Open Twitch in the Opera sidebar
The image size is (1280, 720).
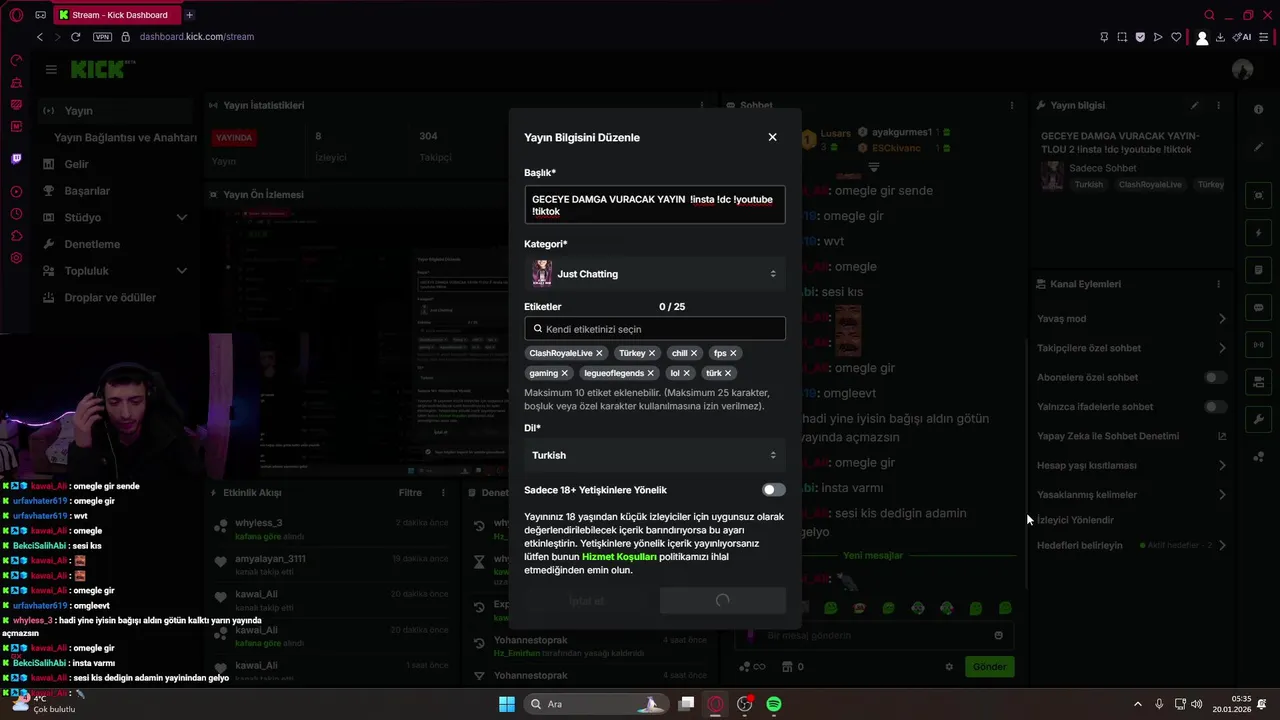click(x=16, y=159)
